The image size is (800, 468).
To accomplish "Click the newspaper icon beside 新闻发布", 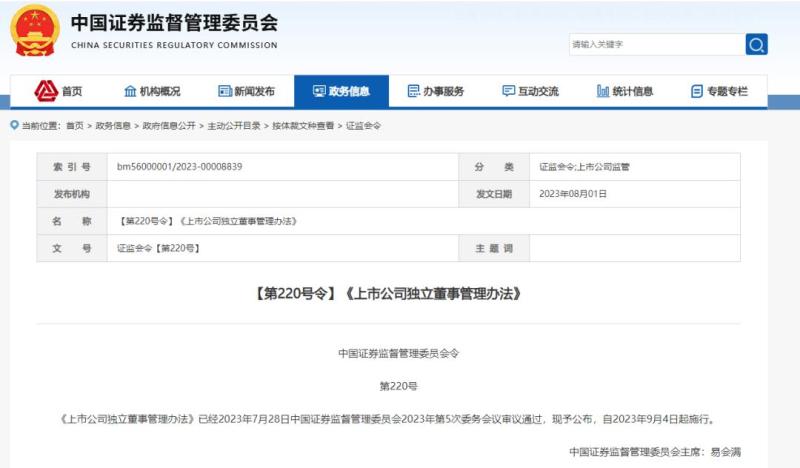I will (x=225, y=91).
